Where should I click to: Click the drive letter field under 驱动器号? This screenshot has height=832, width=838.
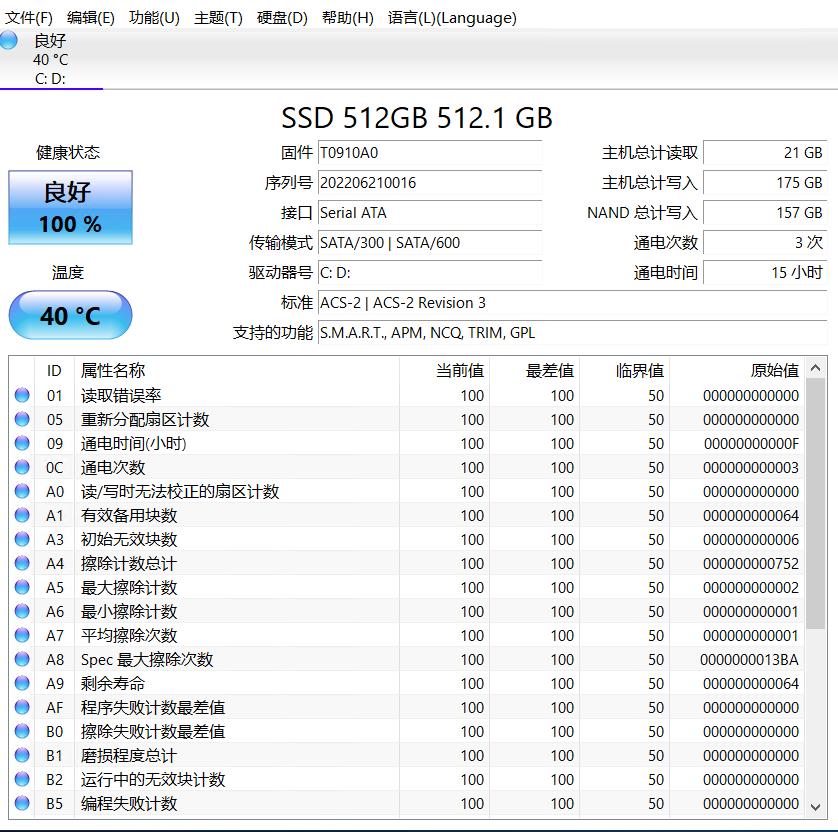[430, 273]
